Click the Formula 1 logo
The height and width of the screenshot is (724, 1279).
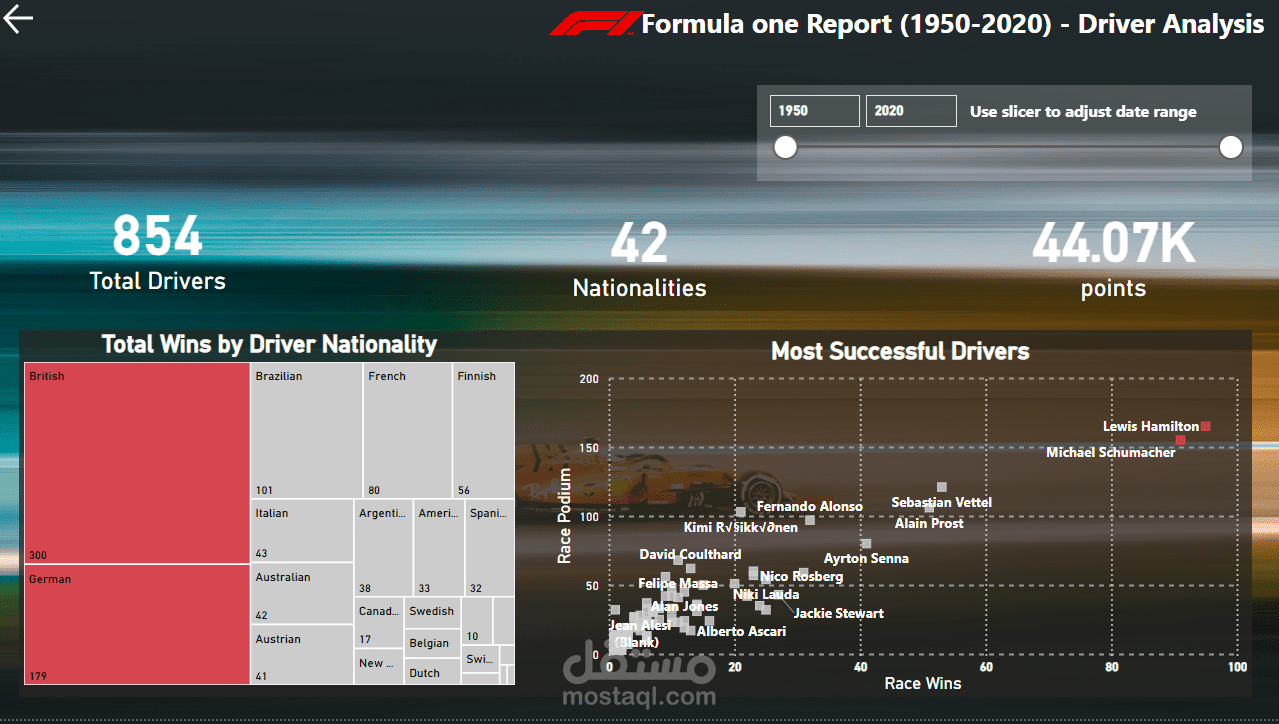[x=594, y=24]
